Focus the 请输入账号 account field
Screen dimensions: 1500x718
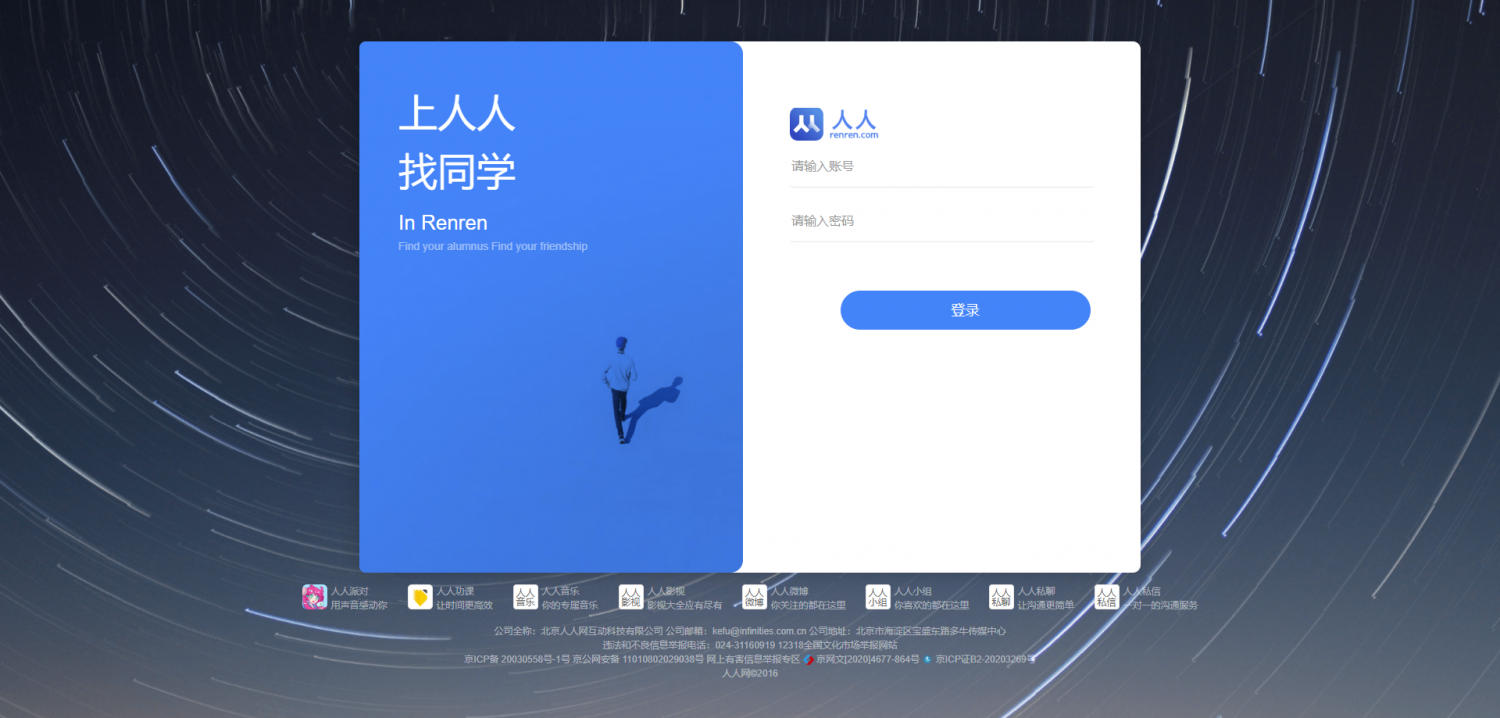coord(941,166)
